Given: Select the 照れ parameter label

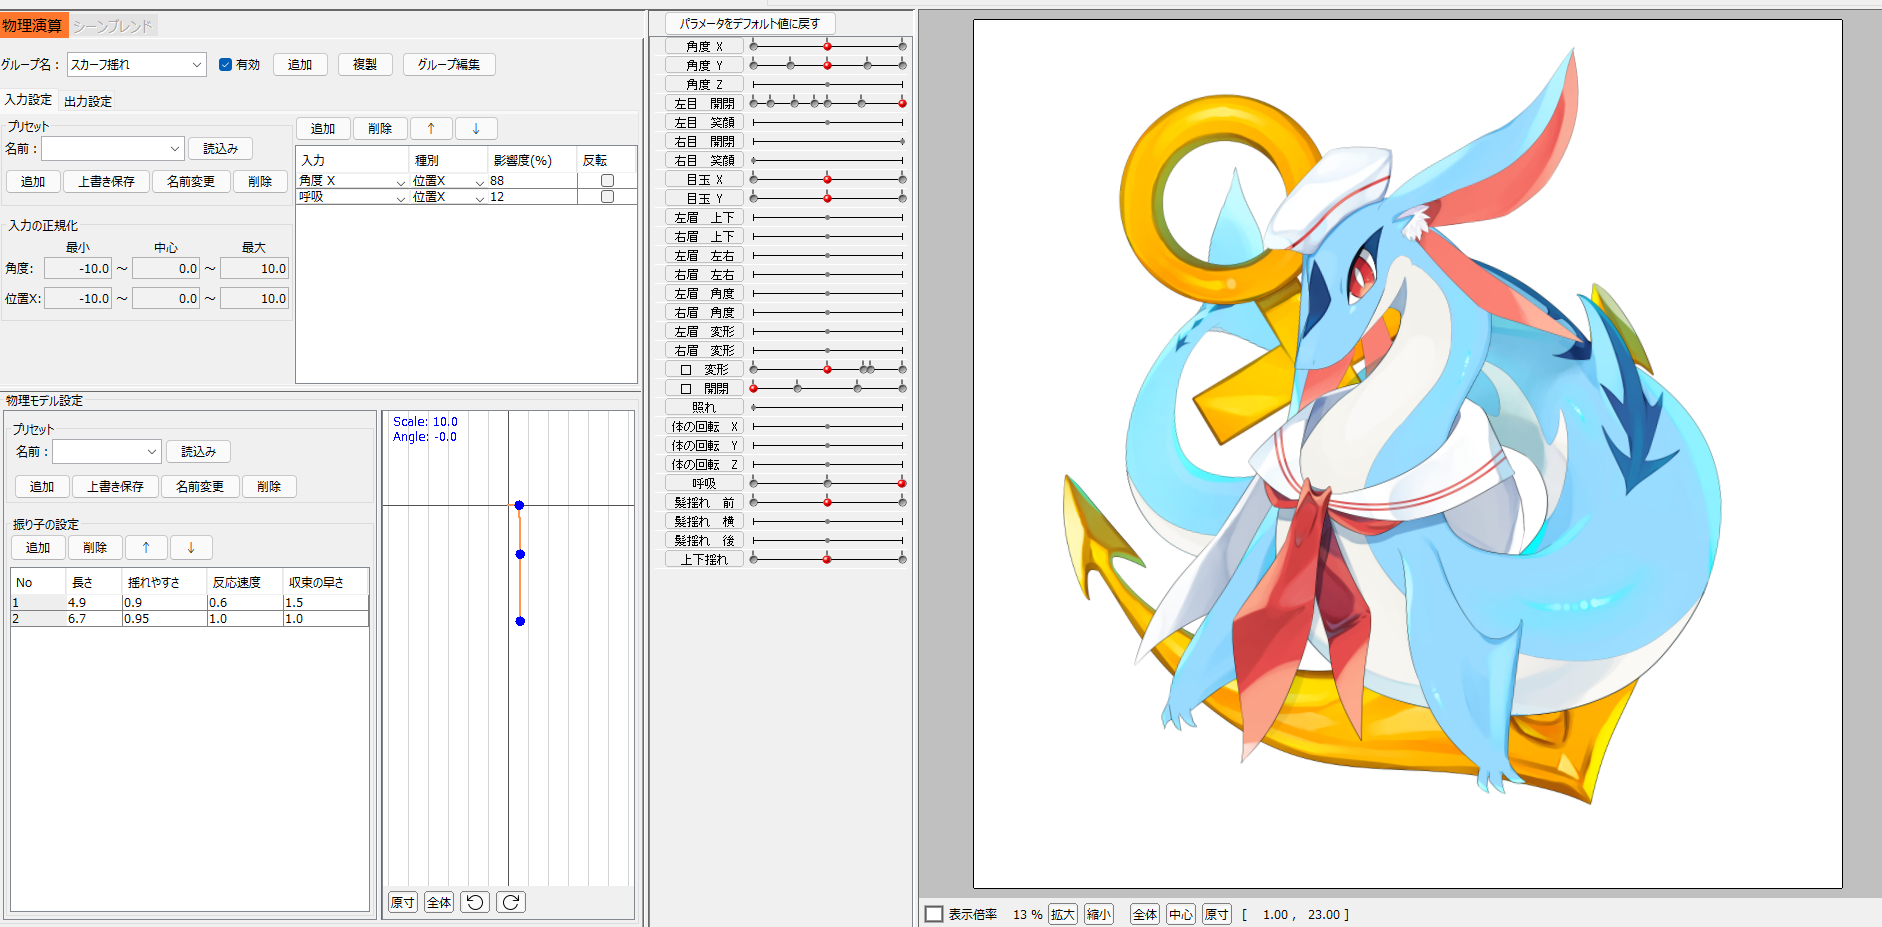Looking at the screenshot, I should coord(704,407).
